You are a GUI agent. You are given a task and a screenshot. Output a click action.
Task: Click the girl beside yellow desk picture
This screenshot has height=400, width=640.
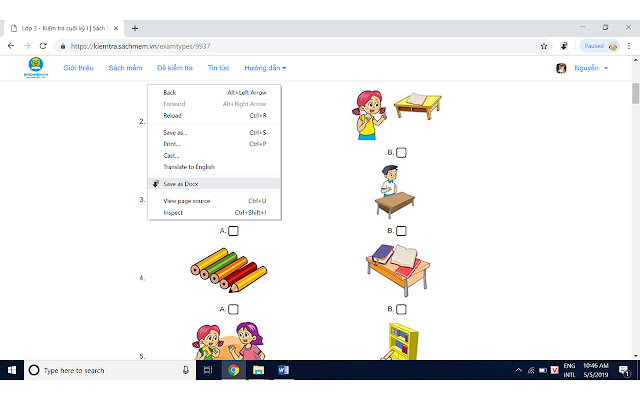click(397, 115)
